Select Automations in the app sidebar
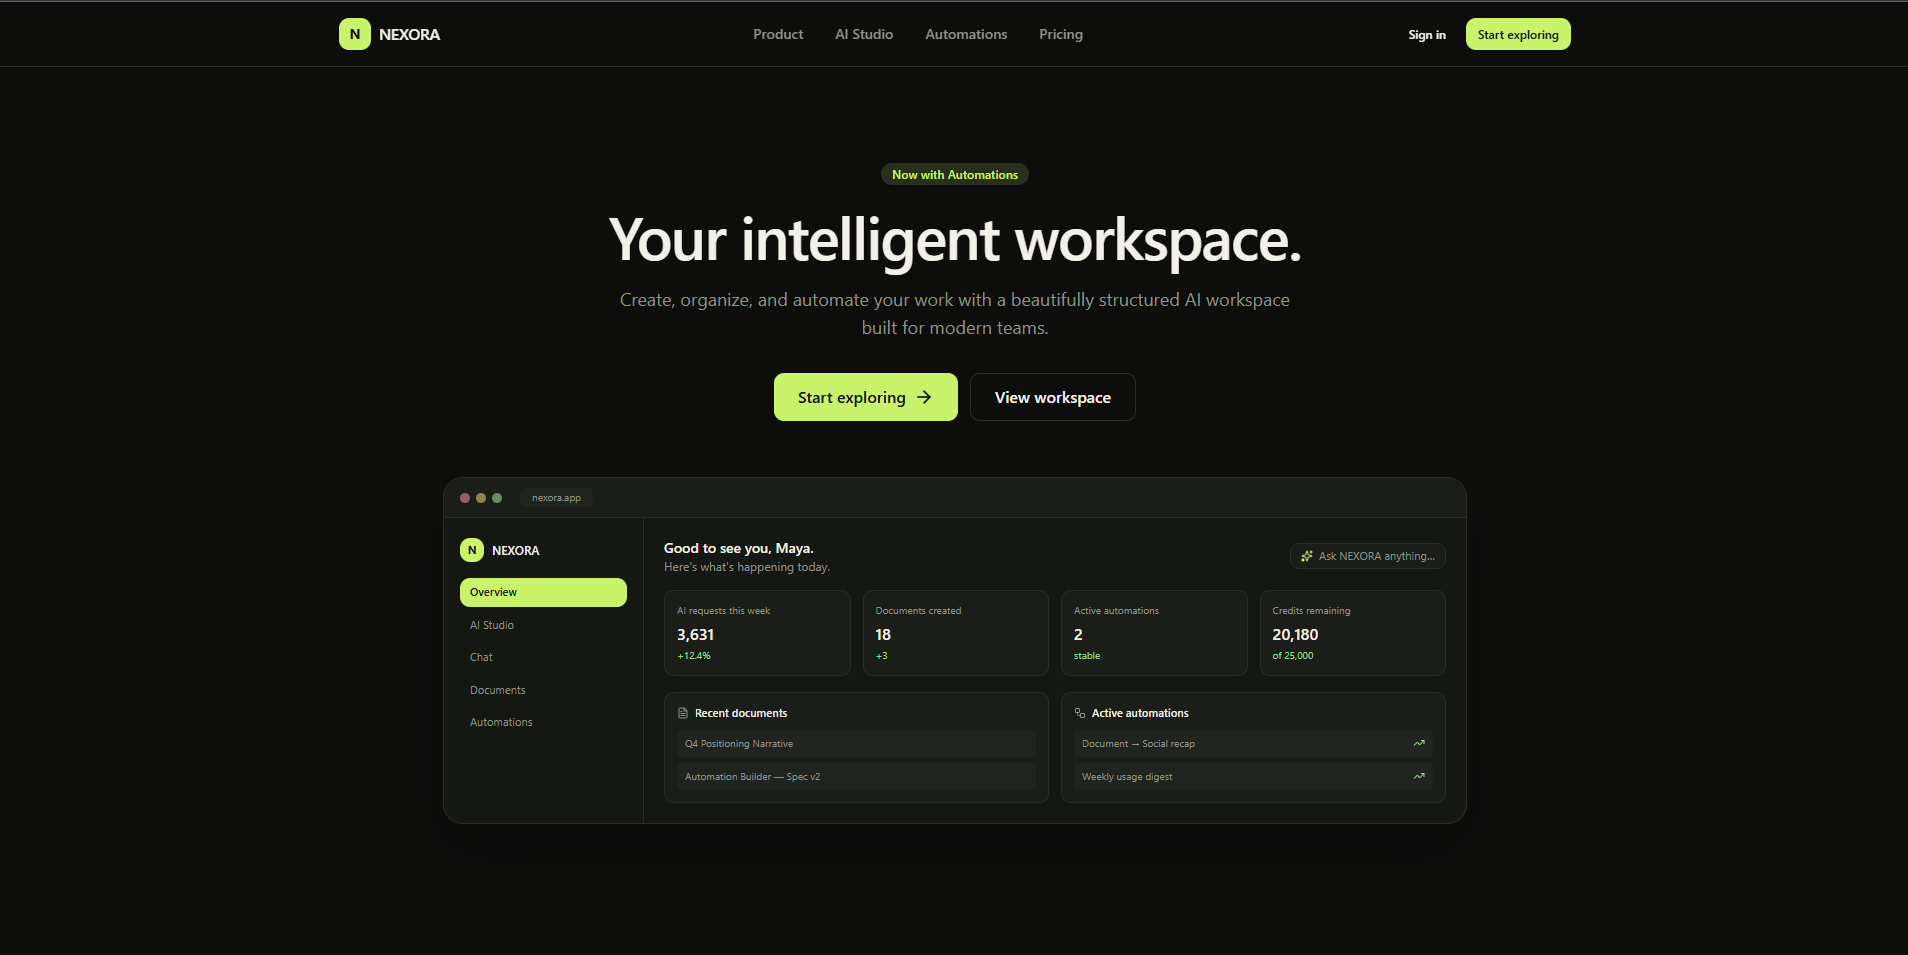The image size is (1908, 955). [543, 722]
